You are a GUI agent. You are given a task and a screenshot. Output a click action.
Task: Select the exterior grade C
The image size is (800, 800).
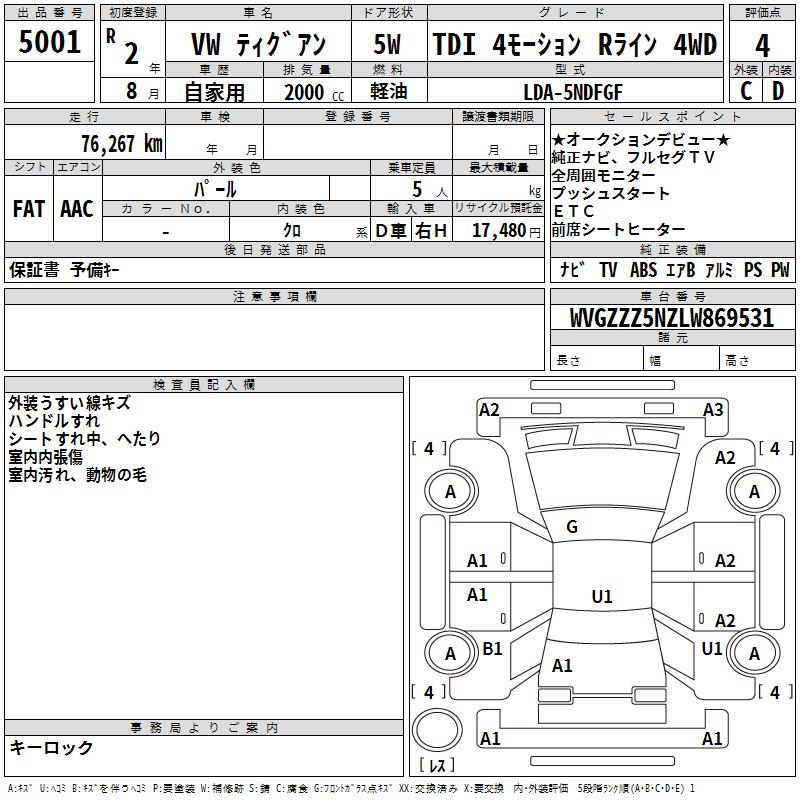746,91
